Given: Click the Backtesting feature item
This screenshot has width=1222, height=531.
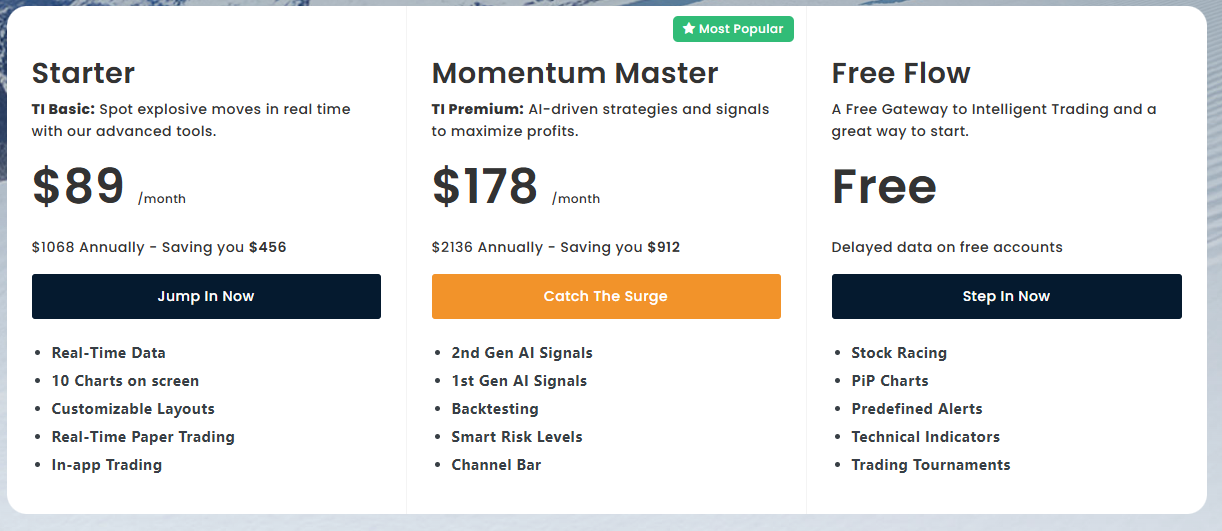Looking at the screenshot, I should click(495, 409).
